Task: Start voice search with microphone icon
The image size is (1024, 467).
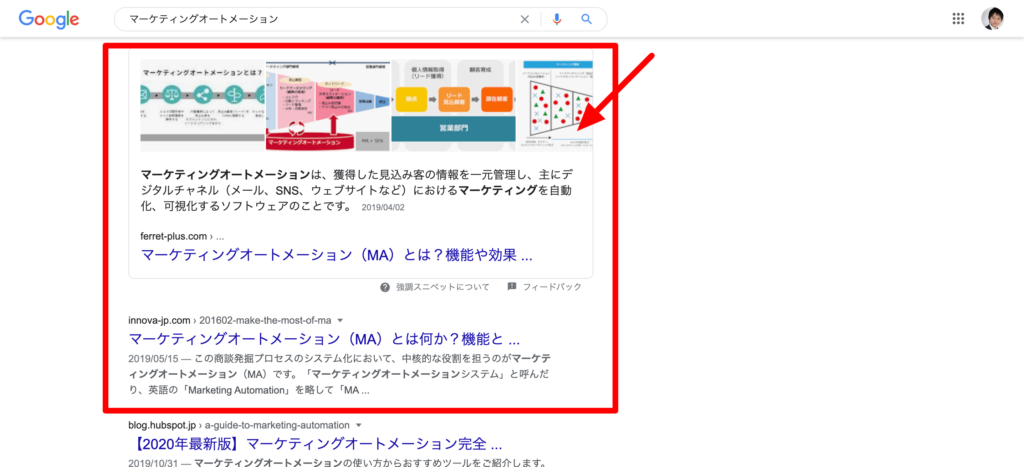Action: [556, 19]
